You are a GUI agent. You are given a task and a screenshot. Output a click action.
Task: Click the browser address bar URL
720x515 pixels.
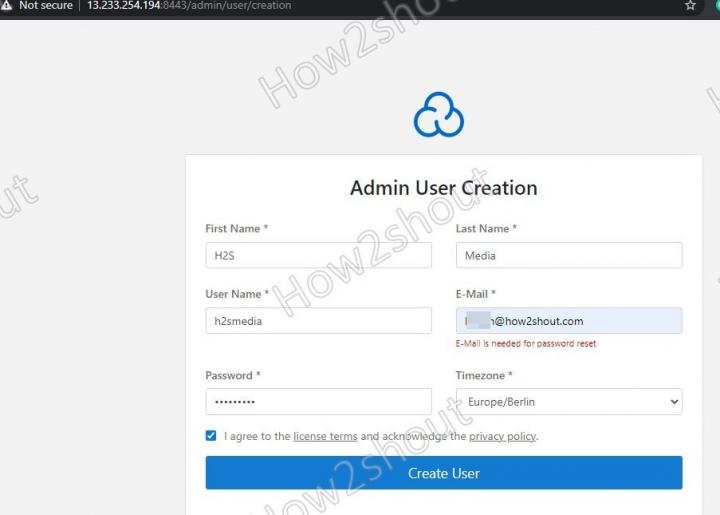[x=190, y=6]
